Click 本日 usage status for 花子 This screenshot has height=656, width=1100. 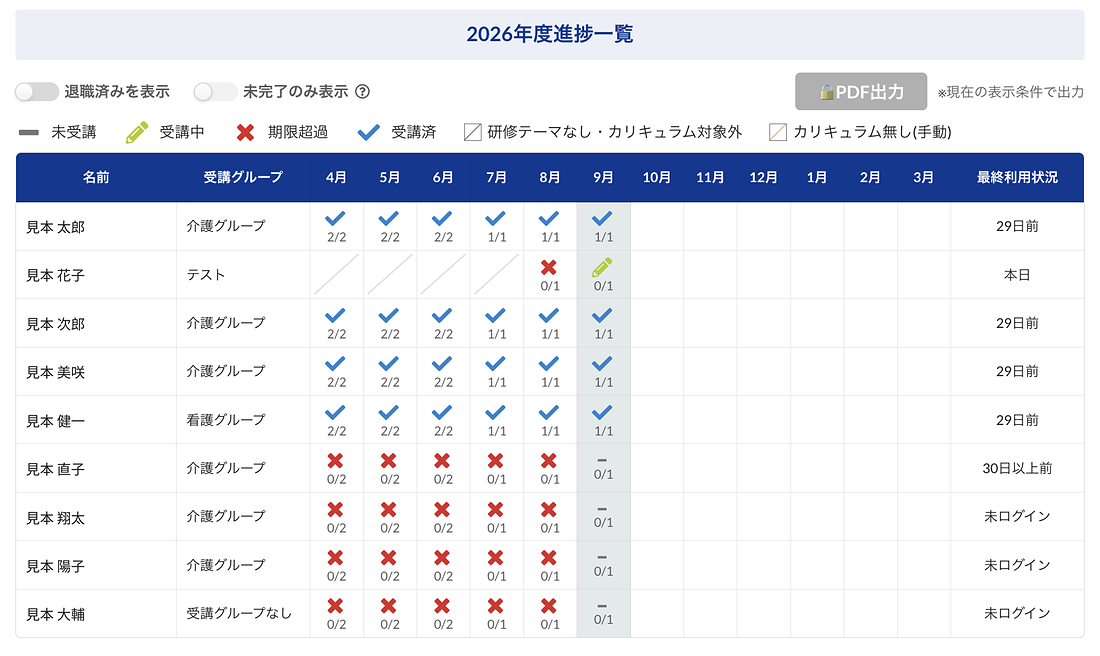(x=1017, y=275)
